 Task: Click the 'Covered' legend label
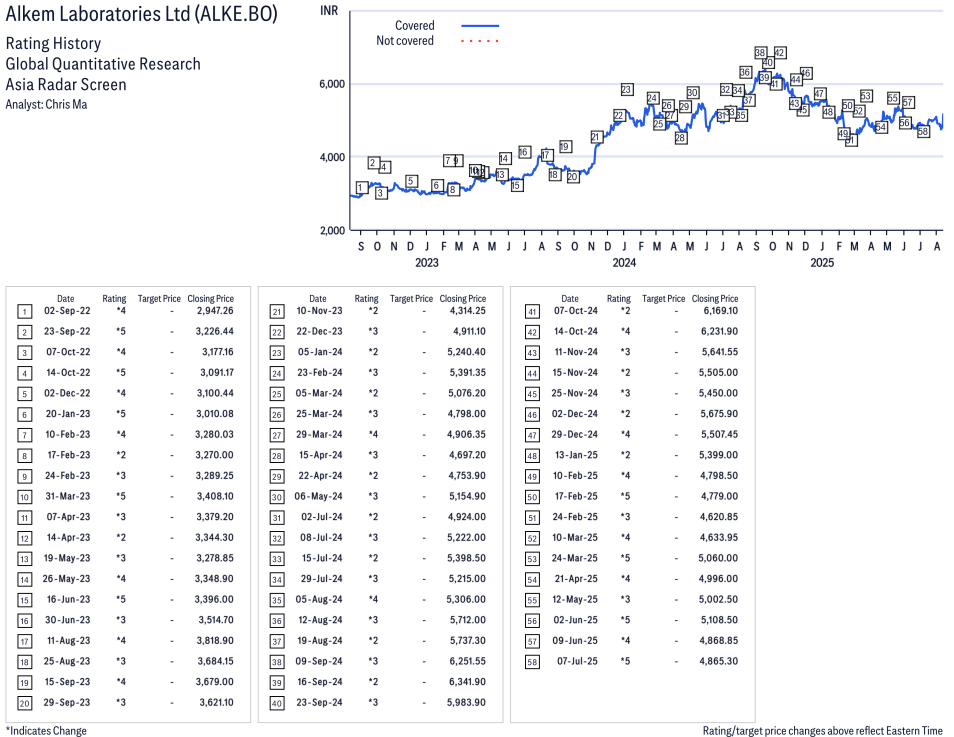pyautogui.click(x=414, y=26)
